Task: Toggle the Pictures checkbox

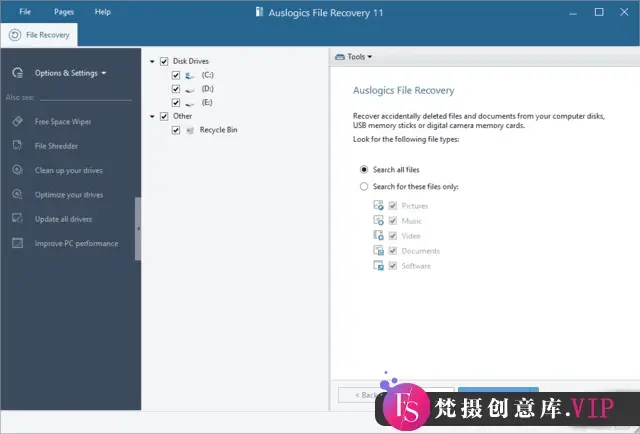Action: [x=393, y=205]
